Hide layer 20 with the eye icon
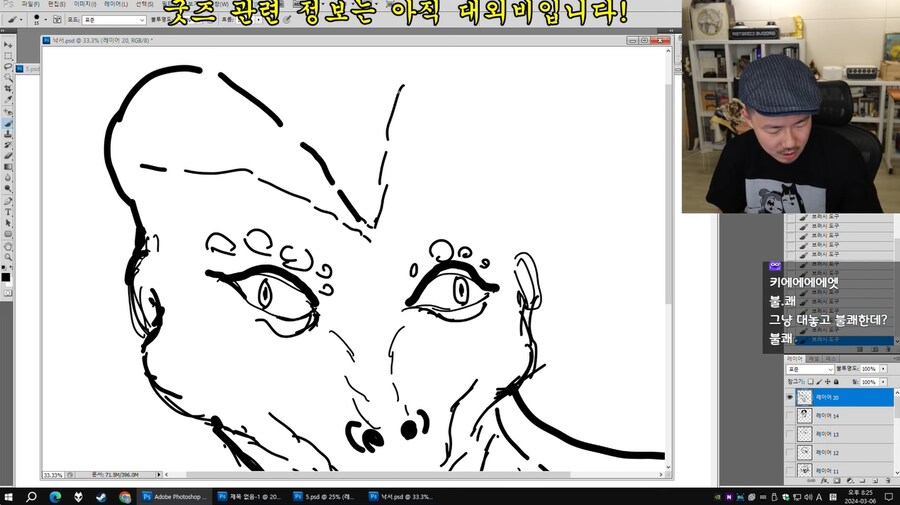Screen dimensions: 900x505 (x=790, y=397)
